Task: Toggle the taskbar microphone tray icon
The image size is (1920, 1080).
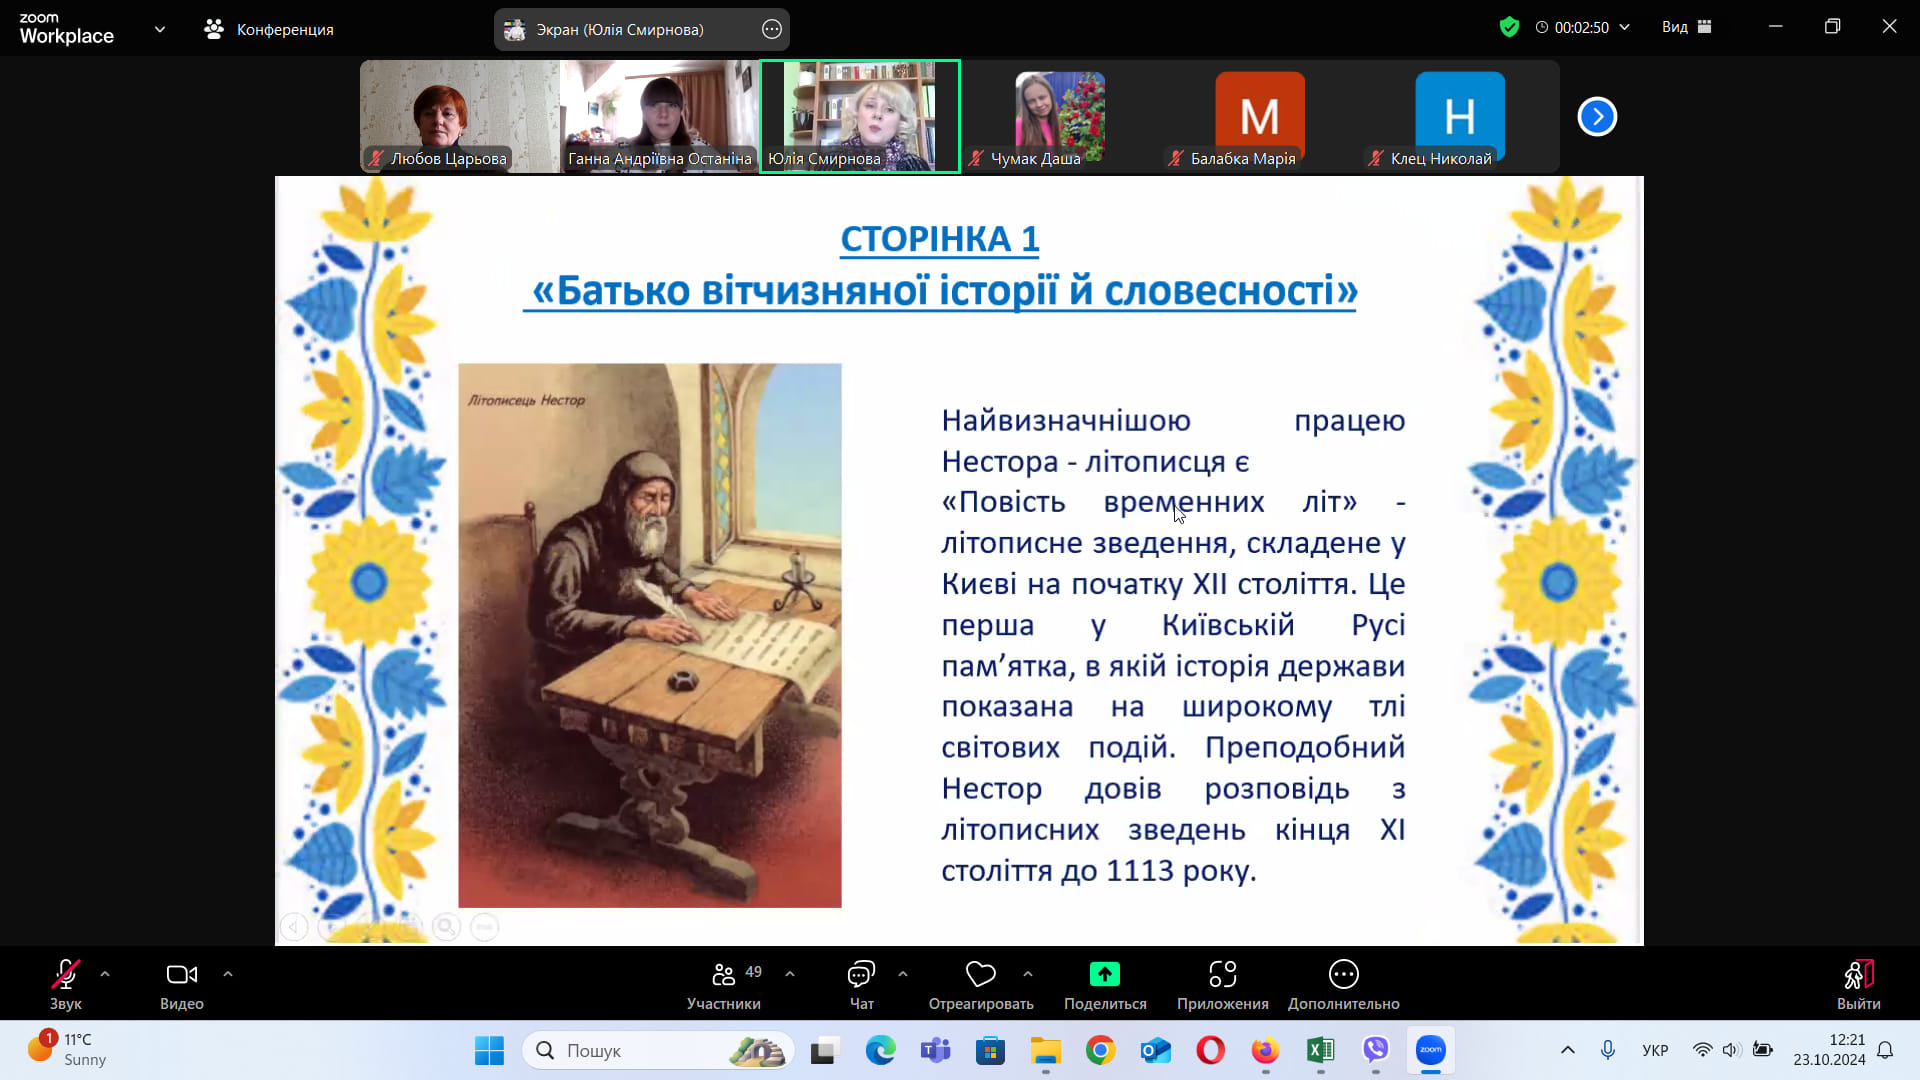Action: [x=1607, y=1050]
